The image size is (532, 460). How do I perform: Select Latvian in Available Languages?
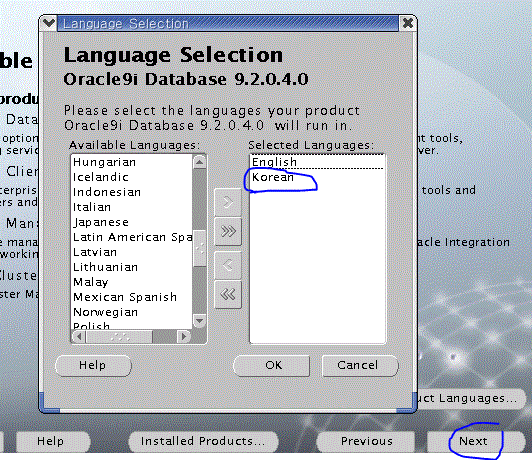[x=132, y=252]
